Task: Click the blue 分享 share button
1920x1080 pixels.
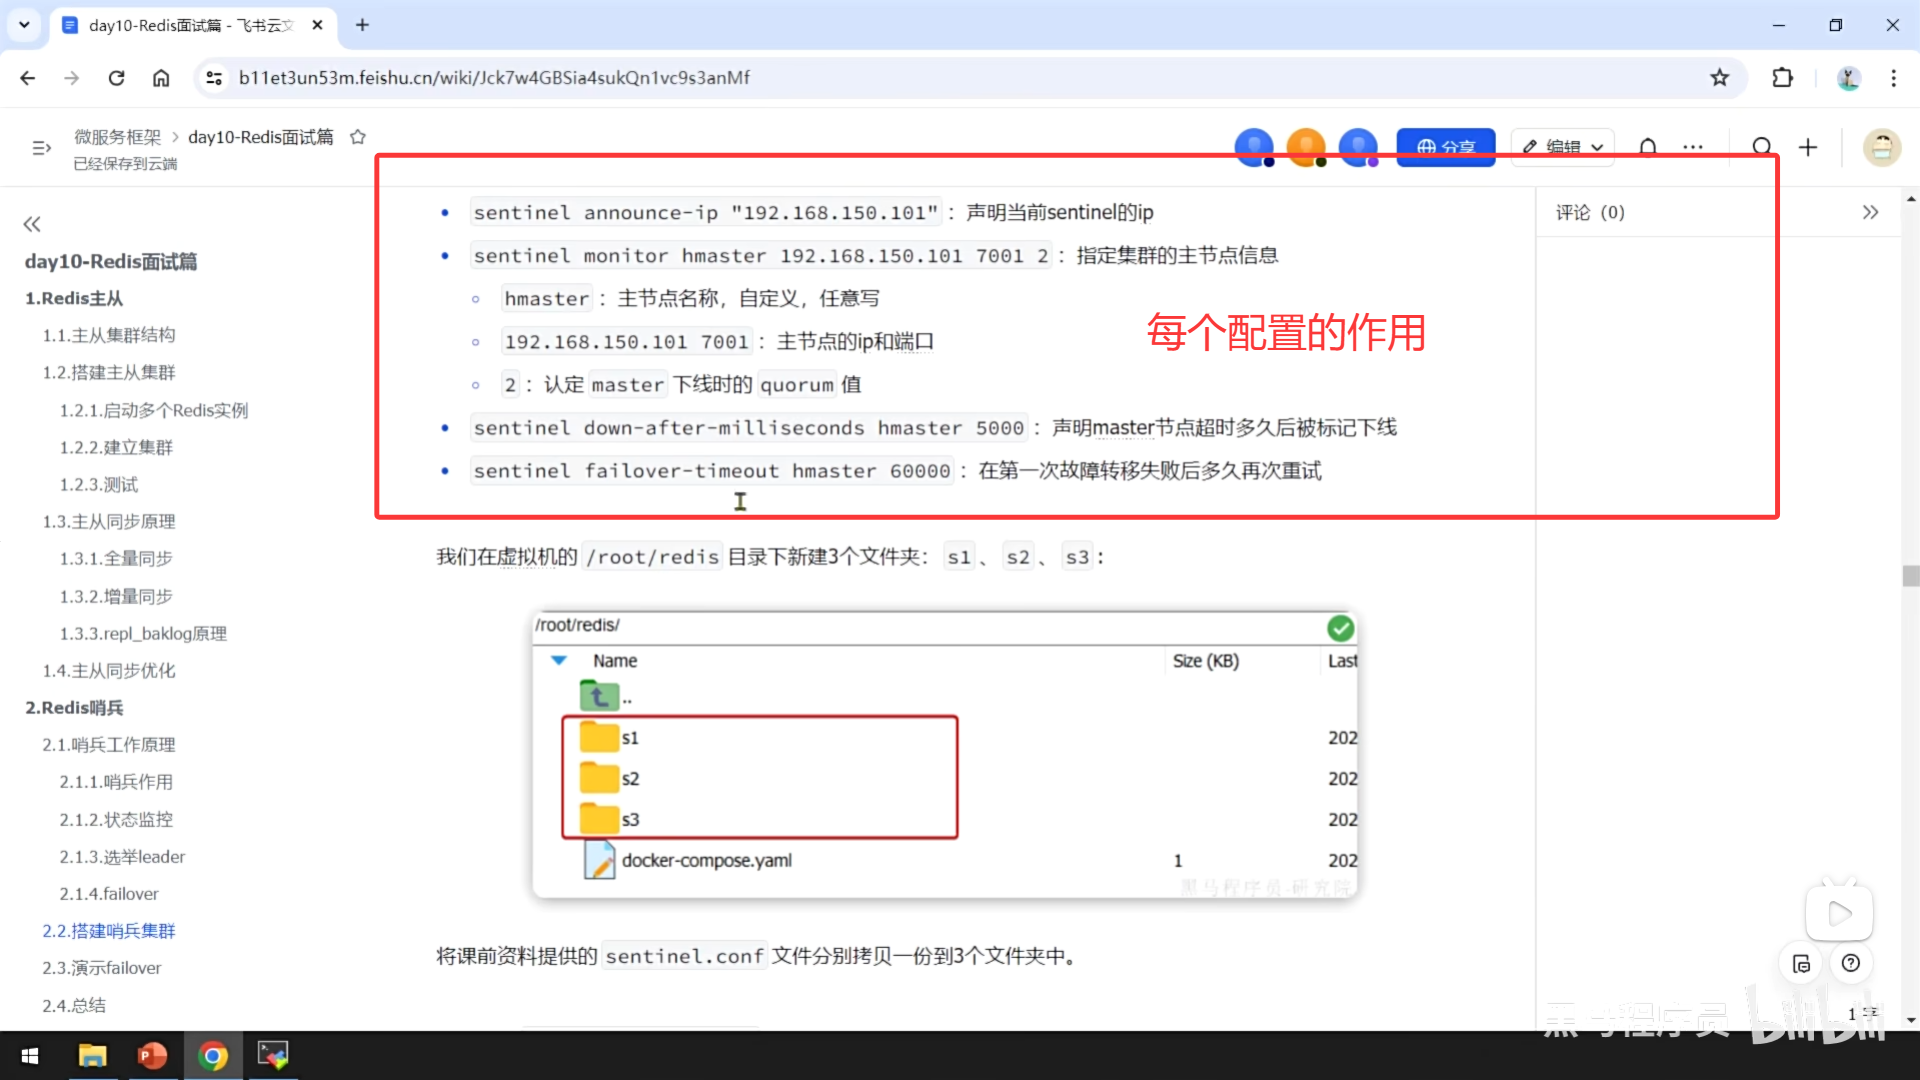Action: click(x=1445, y=147)
